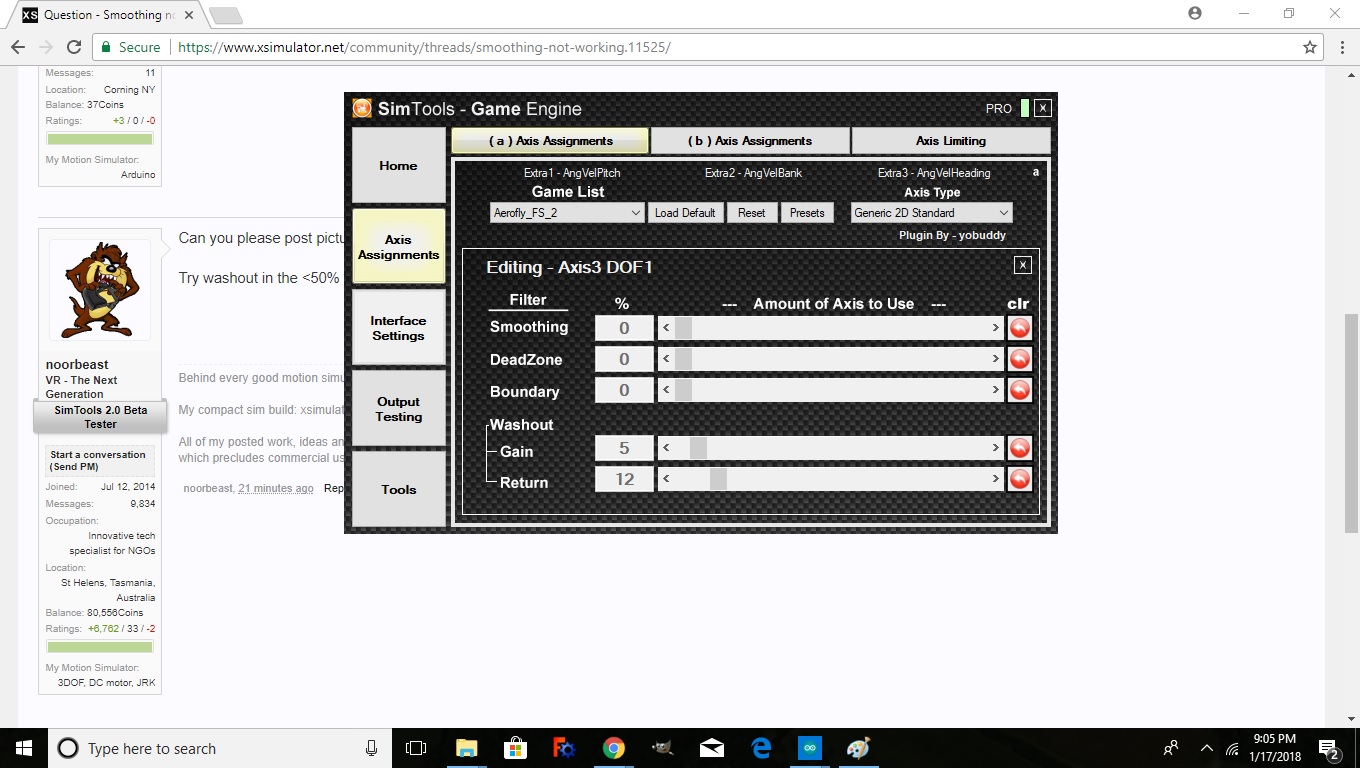Screen dimensions: 1360x768
Task: Click the Gain slider left arrow
Action: click(666, 448)
